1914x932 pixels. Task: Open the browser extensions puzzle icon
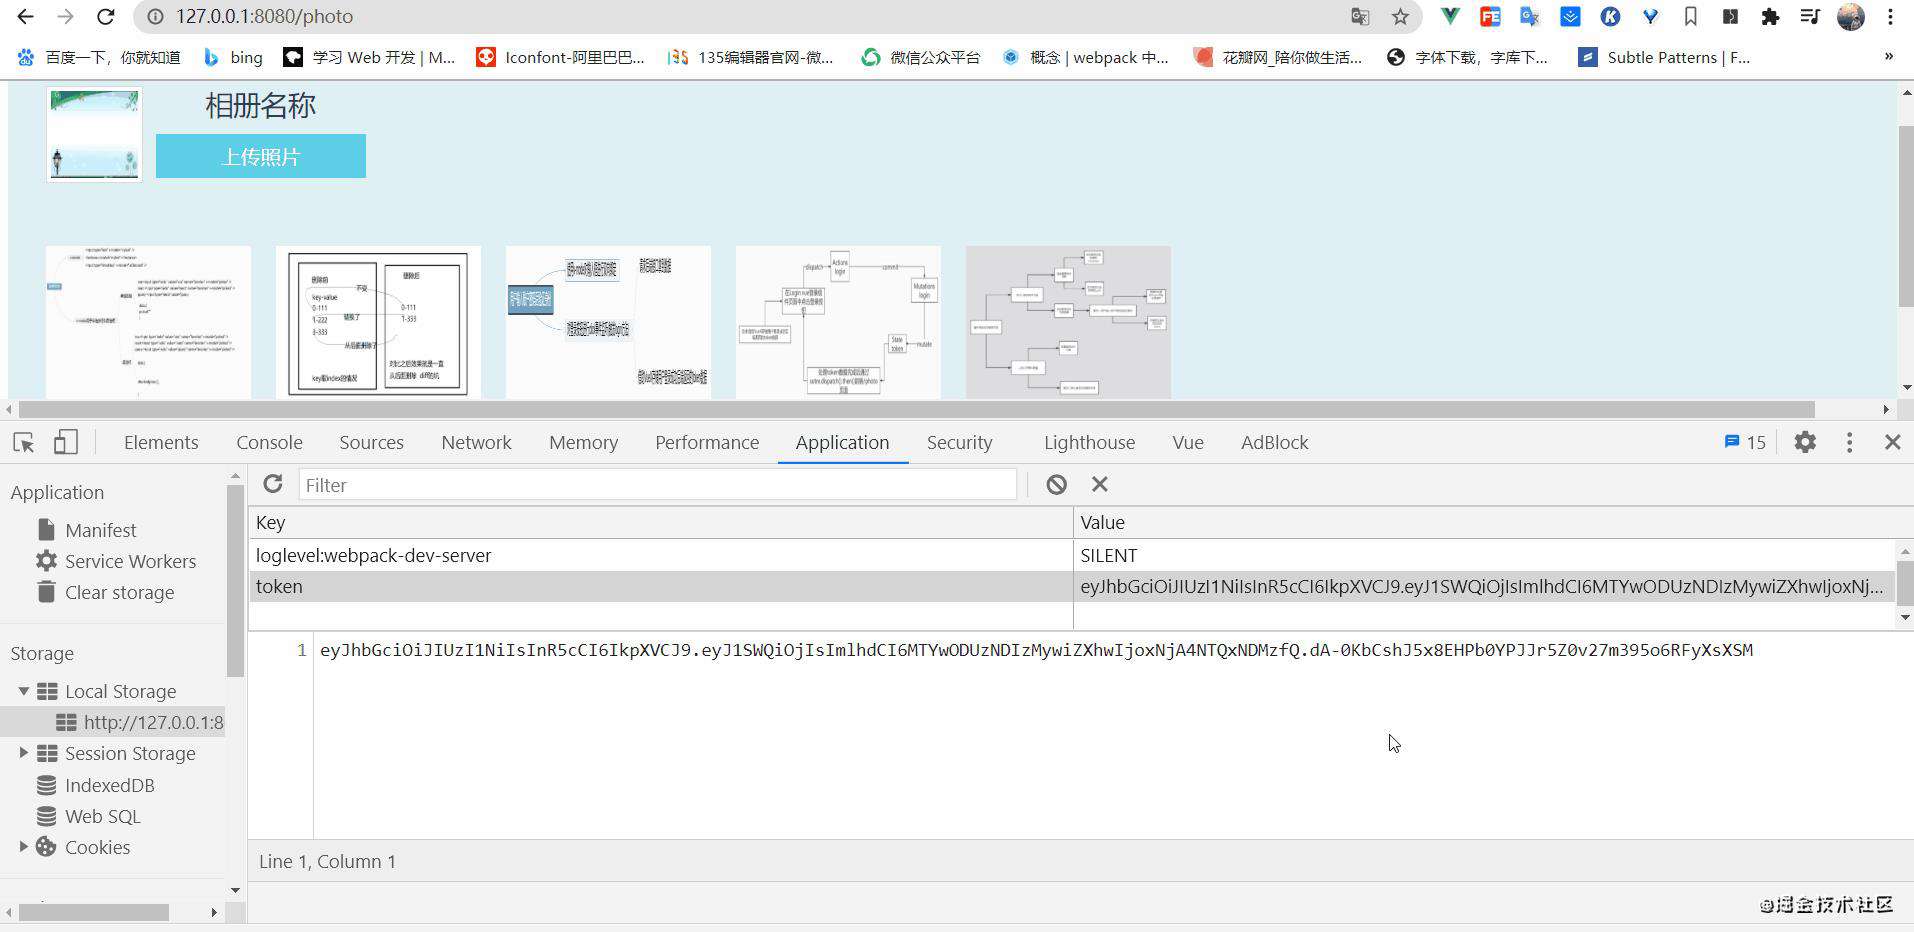[1770, 17]
